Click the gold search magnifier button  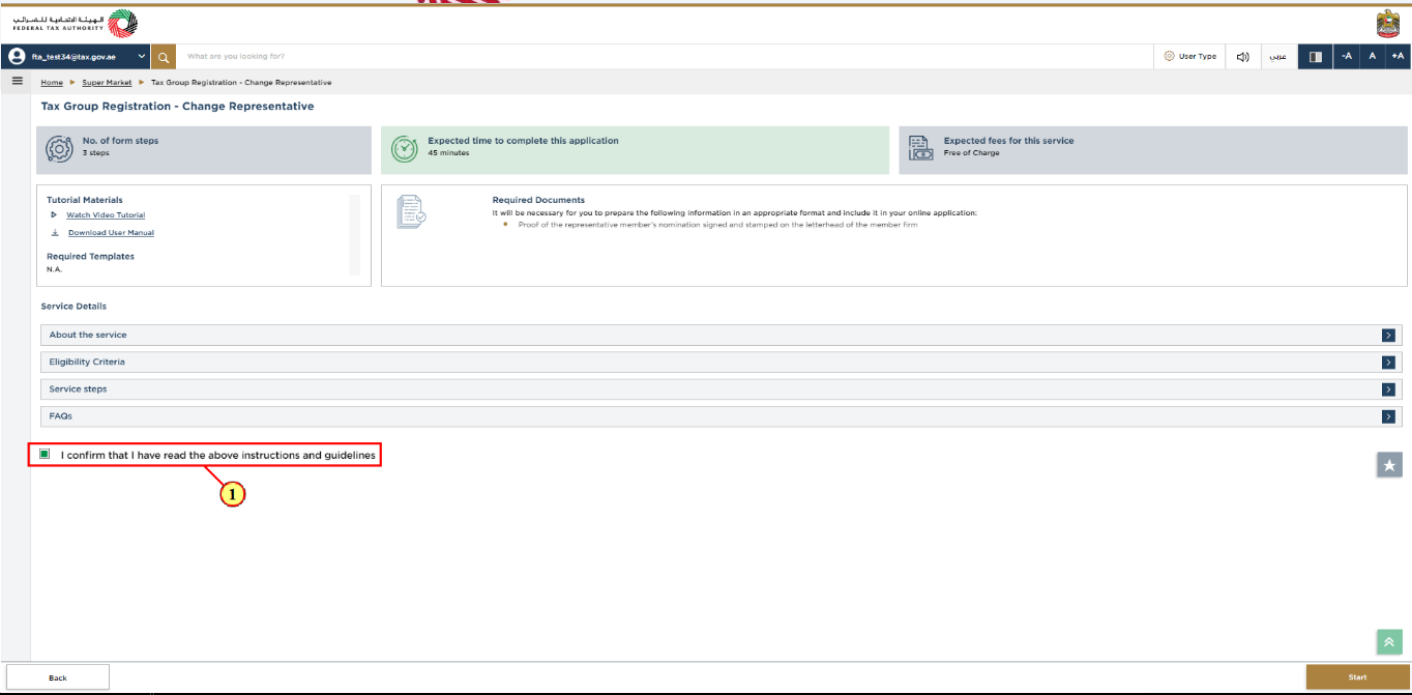pyautogui.click(x=164, y=57)
